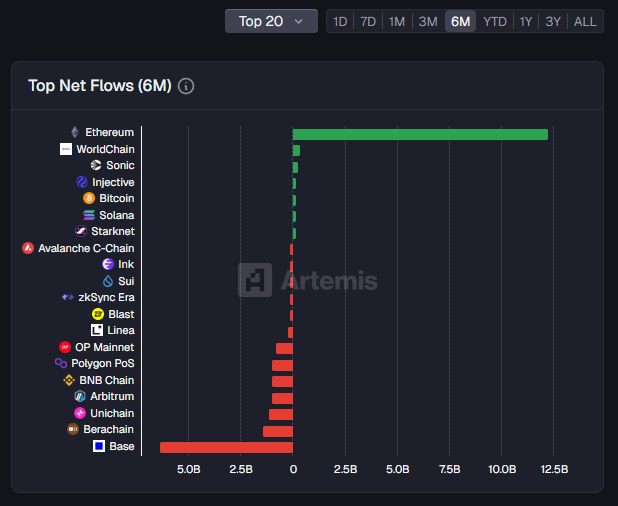618x506 pixels.
Task: Click the BNB Chain red bar
Action: point(282,381)
